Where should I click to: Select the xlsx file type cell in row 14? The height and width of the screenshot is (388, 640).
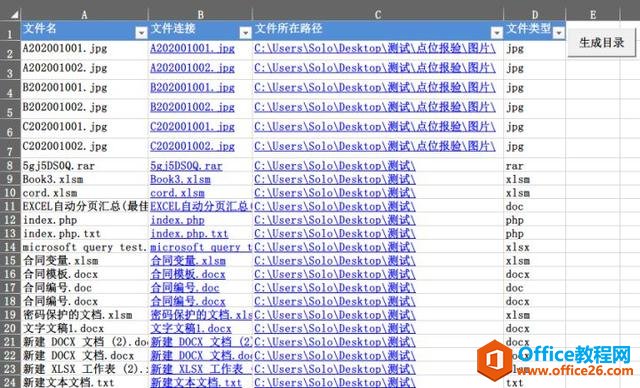535,247
